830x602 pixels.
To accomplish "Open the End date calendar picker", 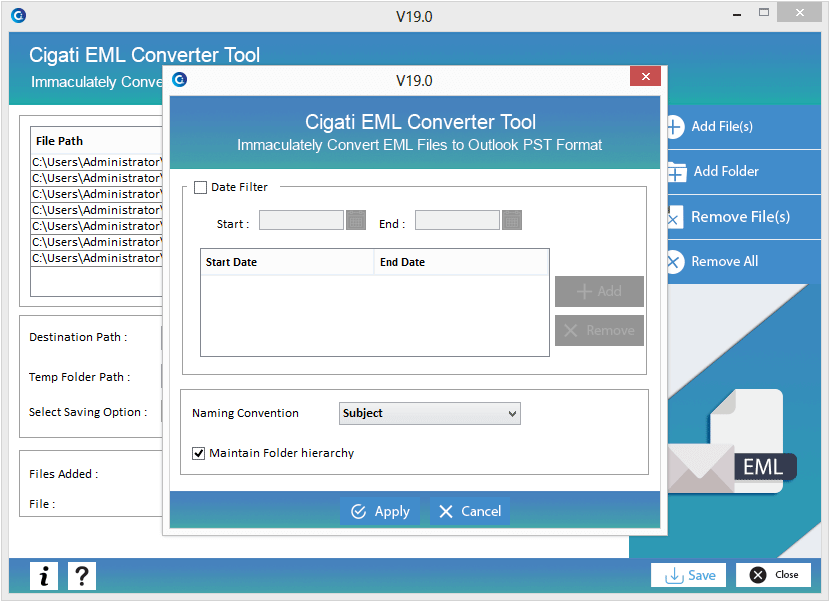I will click(x=512, y=220).
